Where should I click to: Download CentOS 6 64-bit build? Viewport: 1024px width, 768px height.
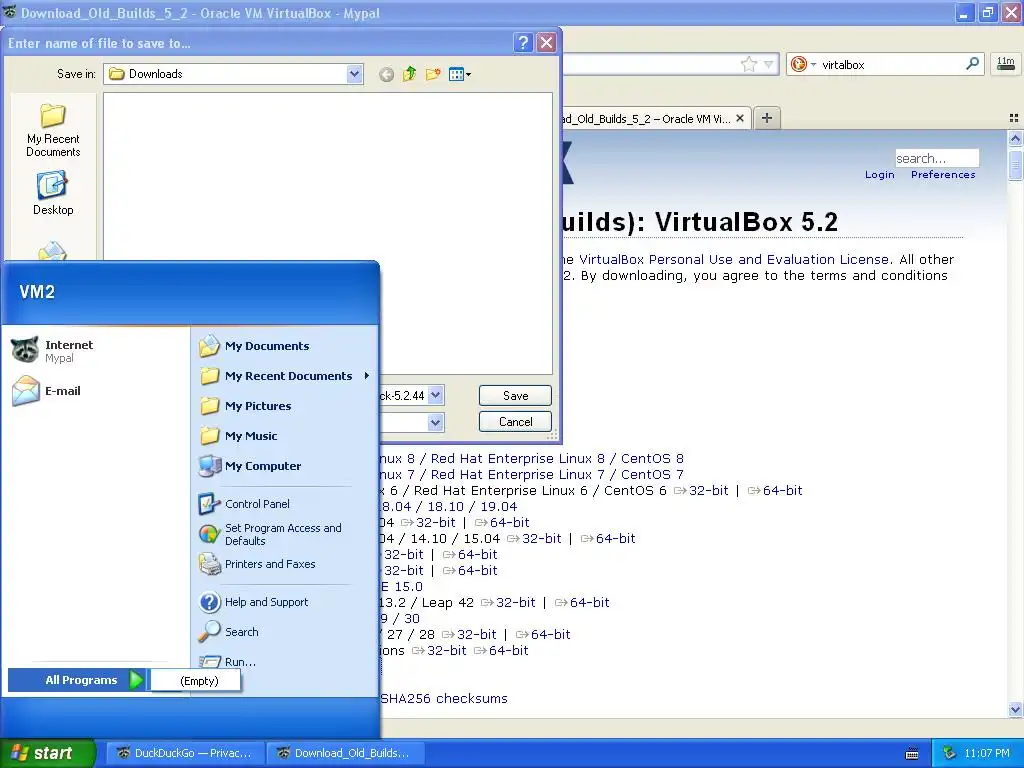[x=782, y=490]
